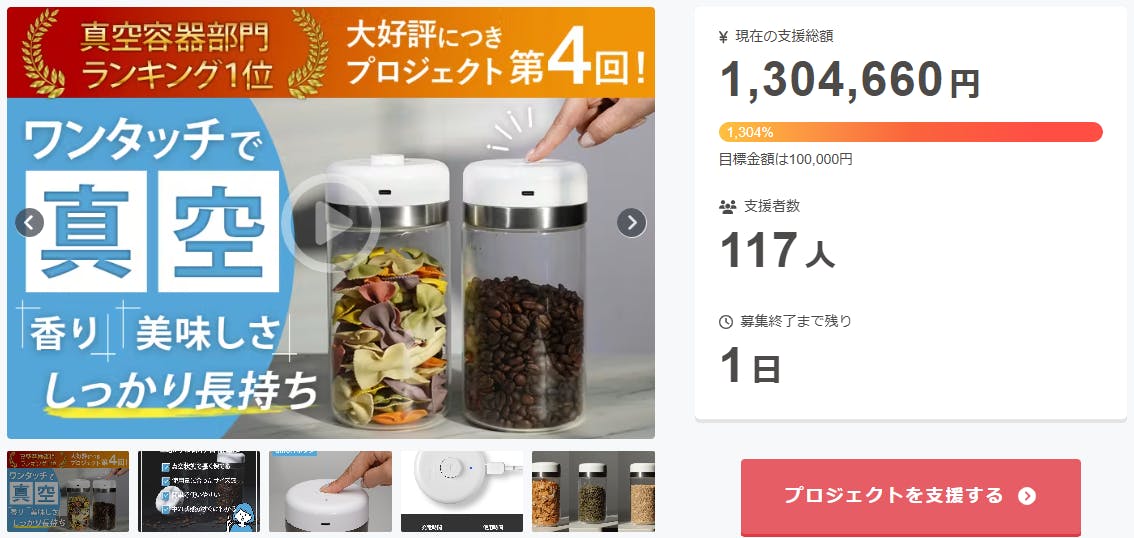Click the 1,304% funding progress bar
This screenshot has width=1134, height=538.
[x=911, y=132]
